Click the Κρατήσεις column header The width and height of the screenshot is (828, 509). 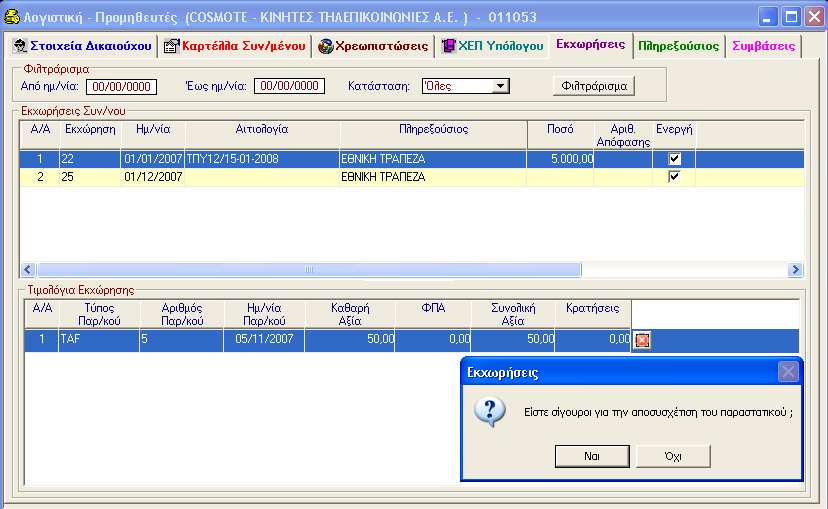click(593, 314)
